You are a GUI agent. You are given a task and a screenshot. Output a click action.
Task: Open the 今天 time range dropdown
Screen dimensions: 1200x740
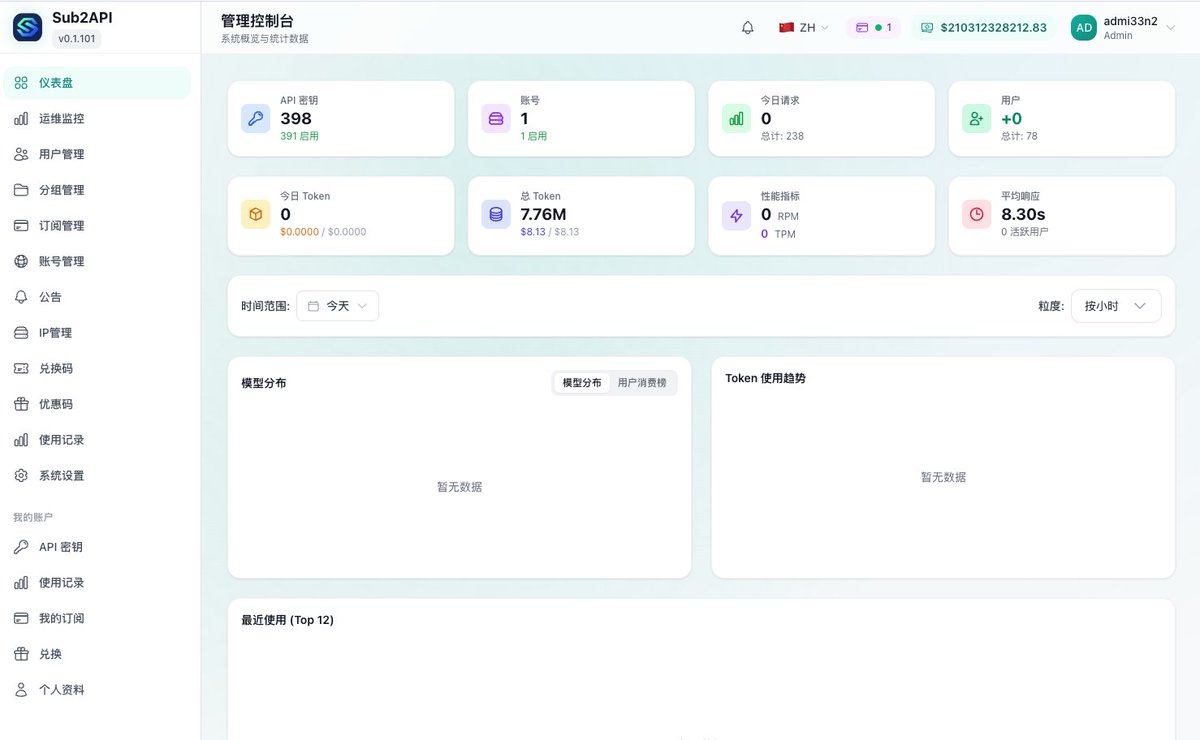tap(338, 306)
